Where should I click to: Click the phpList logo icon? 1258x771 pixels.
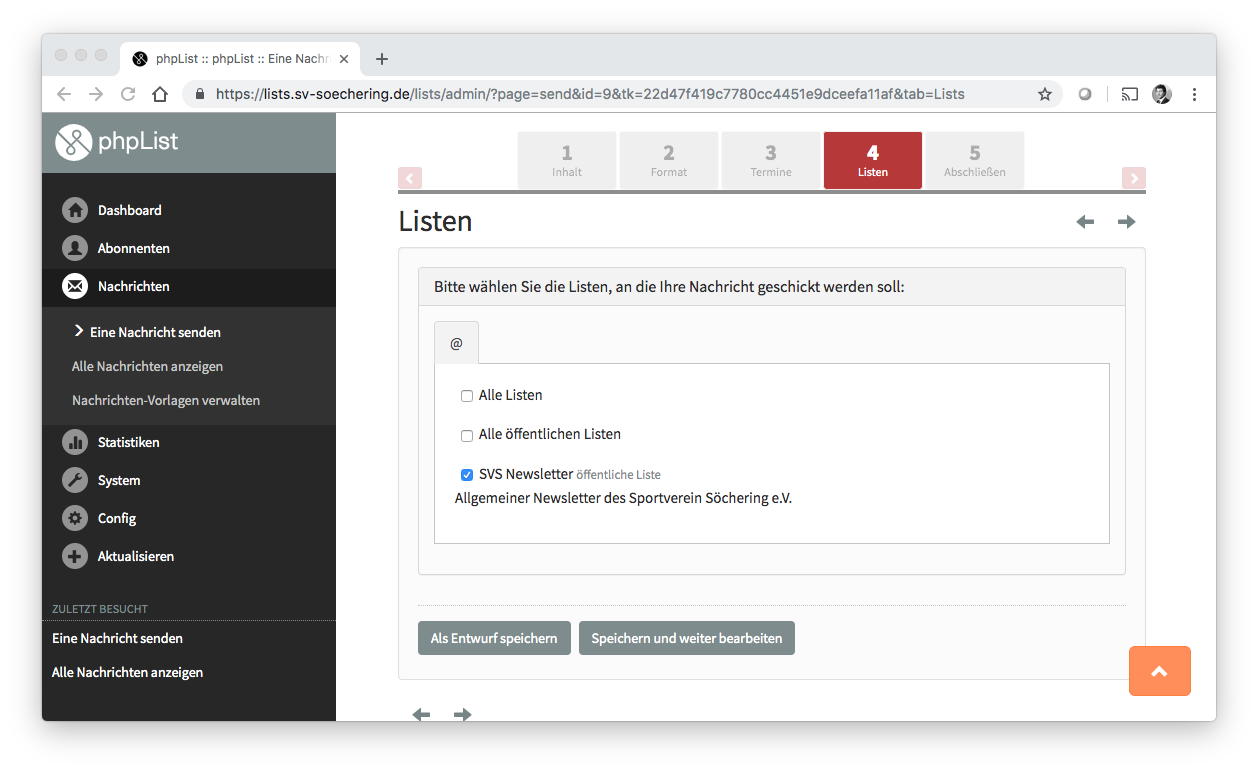tap(73, 142)
